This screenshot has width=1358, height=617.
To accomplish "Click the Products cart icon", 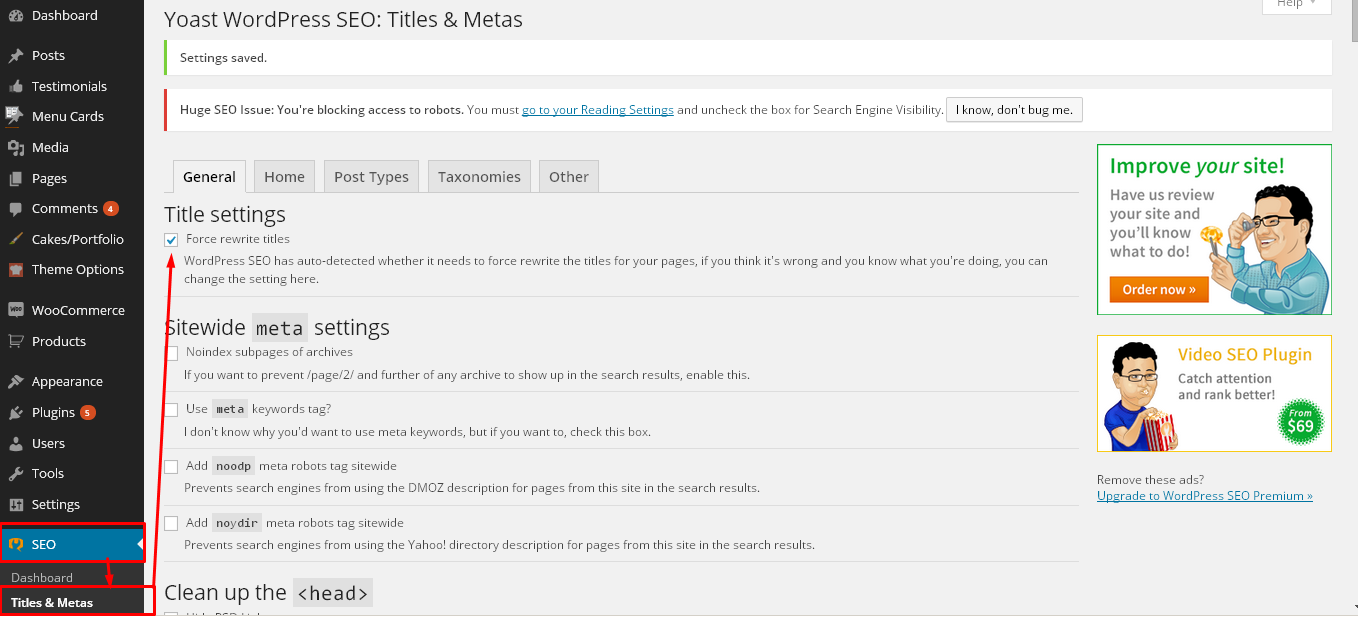I will [x=15, y=342].
